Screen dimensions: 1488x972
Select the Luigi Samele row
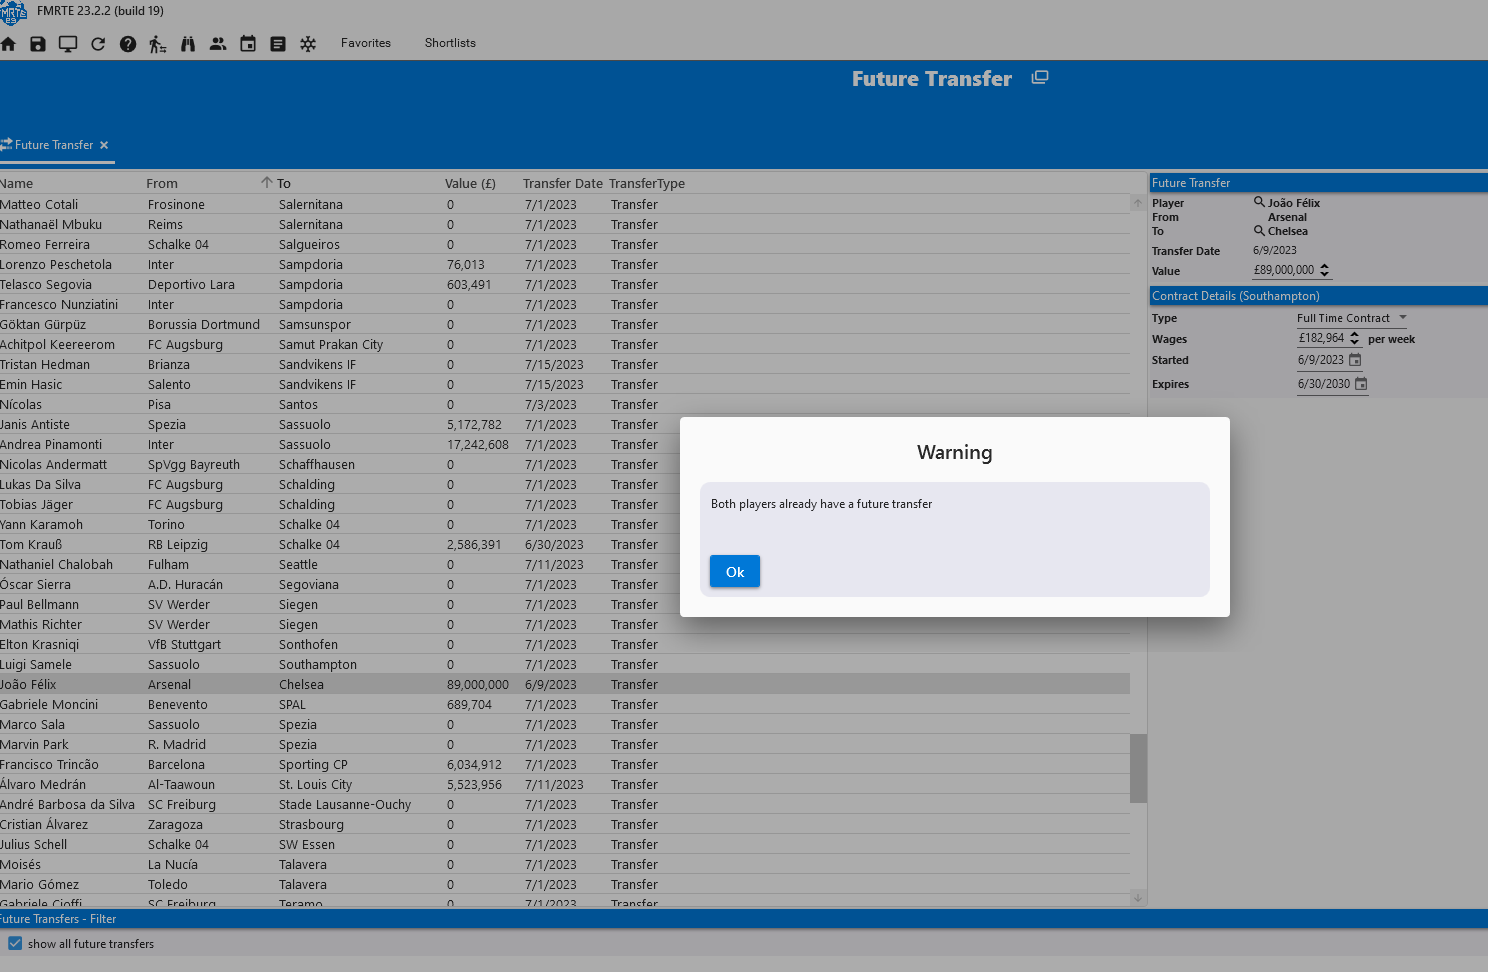[x=565, y=664]
